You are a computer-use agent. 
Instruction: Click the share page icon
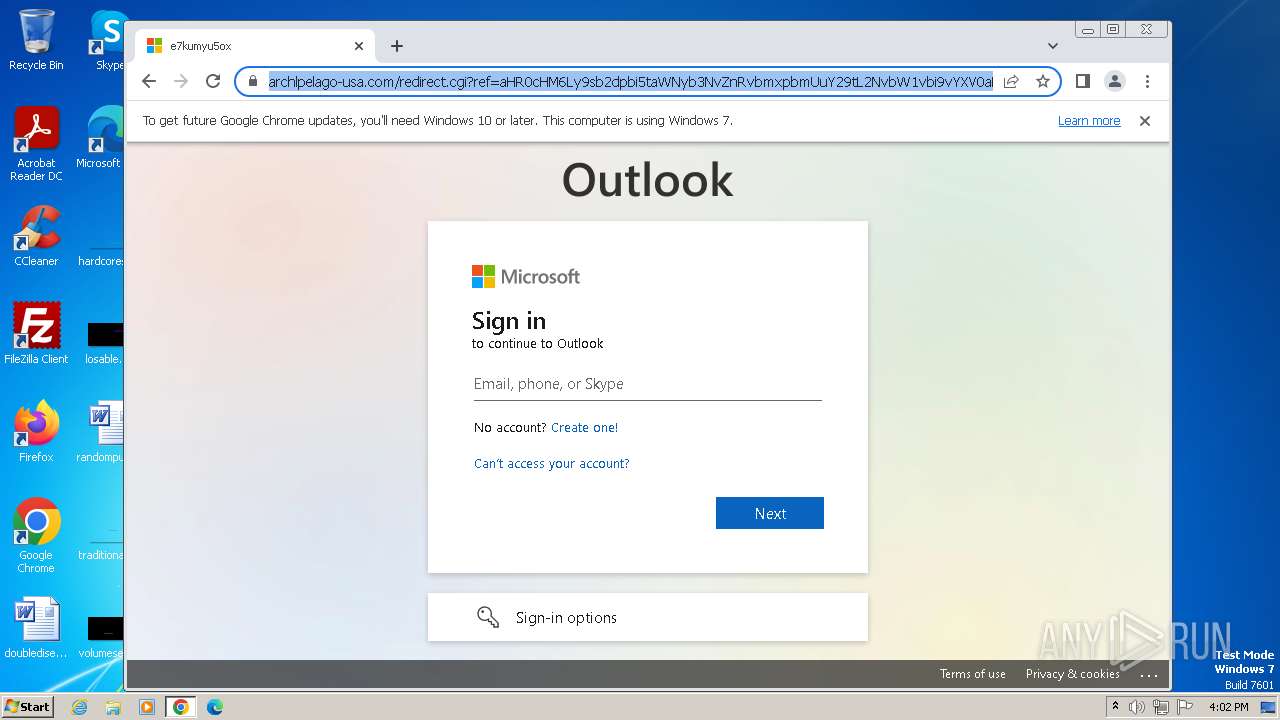[1011, 81]
